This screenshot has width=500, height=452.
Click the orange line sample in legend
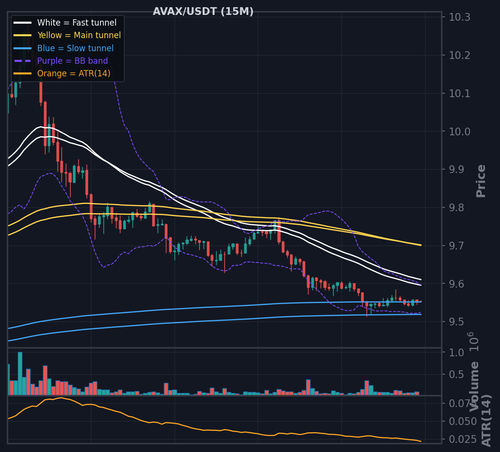click(x=22, y=73)
